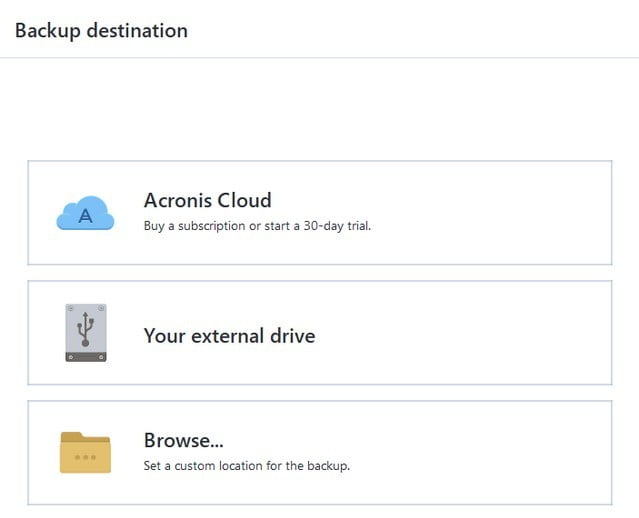Click the three dots on the folder icon
This screenshot has width=639, height=518.
tap(85, 457)
